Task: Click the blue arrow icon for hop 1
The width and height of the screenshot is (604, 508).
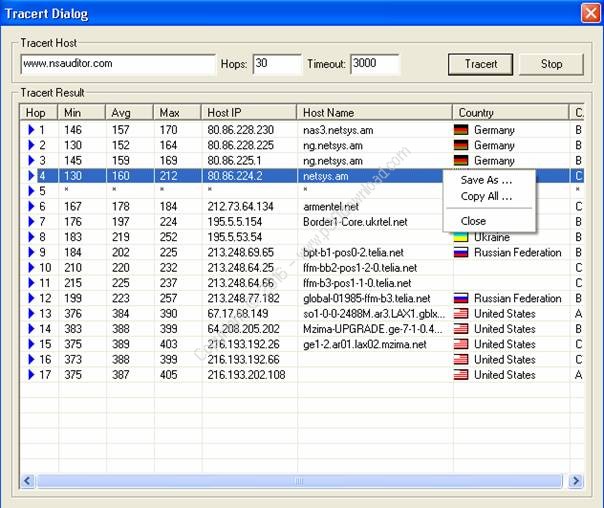Action: click(x=32, y=130)
